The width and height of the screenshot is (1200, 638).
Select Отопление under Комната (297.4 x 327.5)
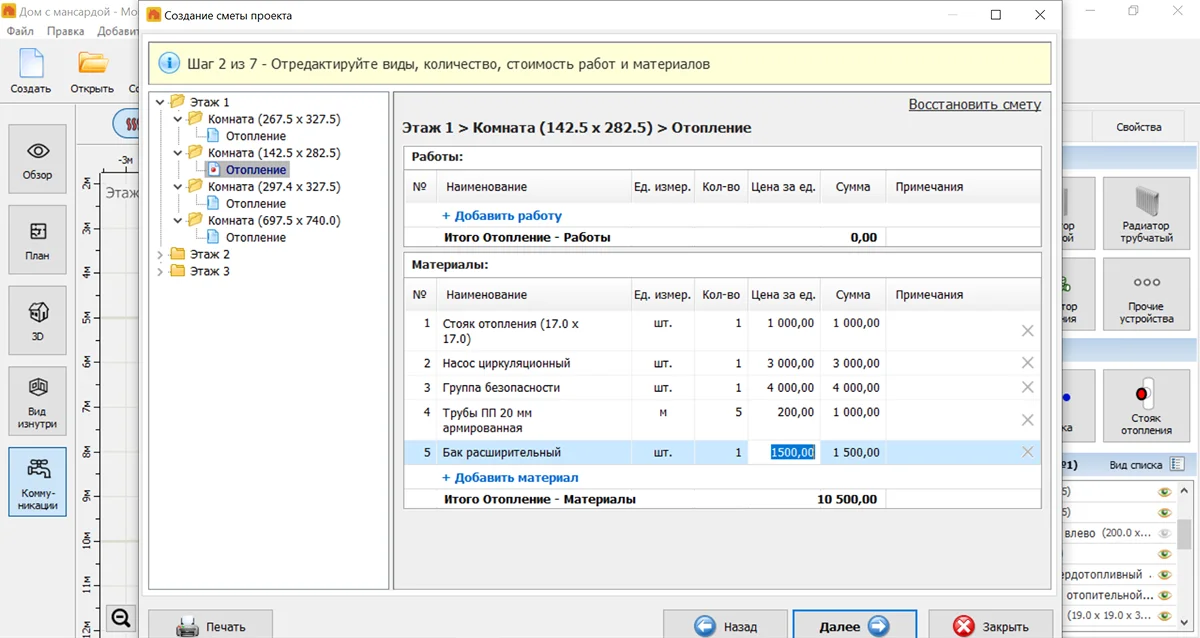tap(255, 204)
